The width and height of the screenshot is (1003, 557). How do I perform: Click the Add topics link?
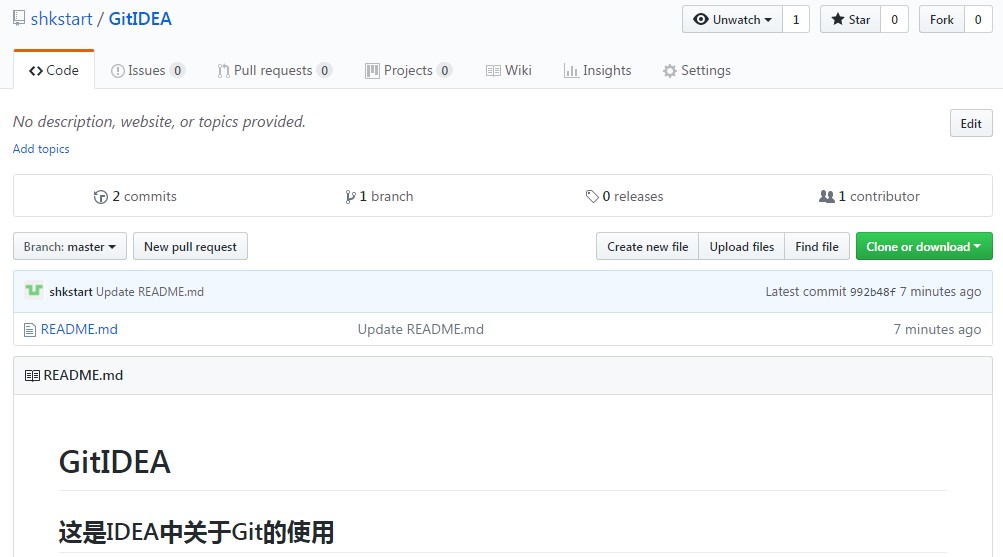pyautogui.click(x=41, y=149)
